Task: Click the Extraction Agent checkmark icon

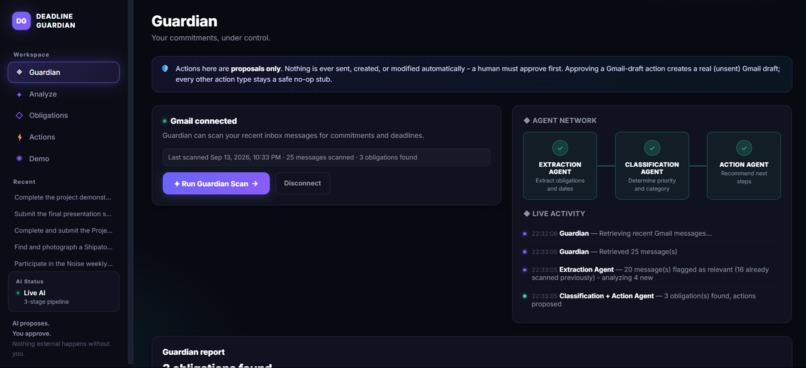Action: click(560, 148)
